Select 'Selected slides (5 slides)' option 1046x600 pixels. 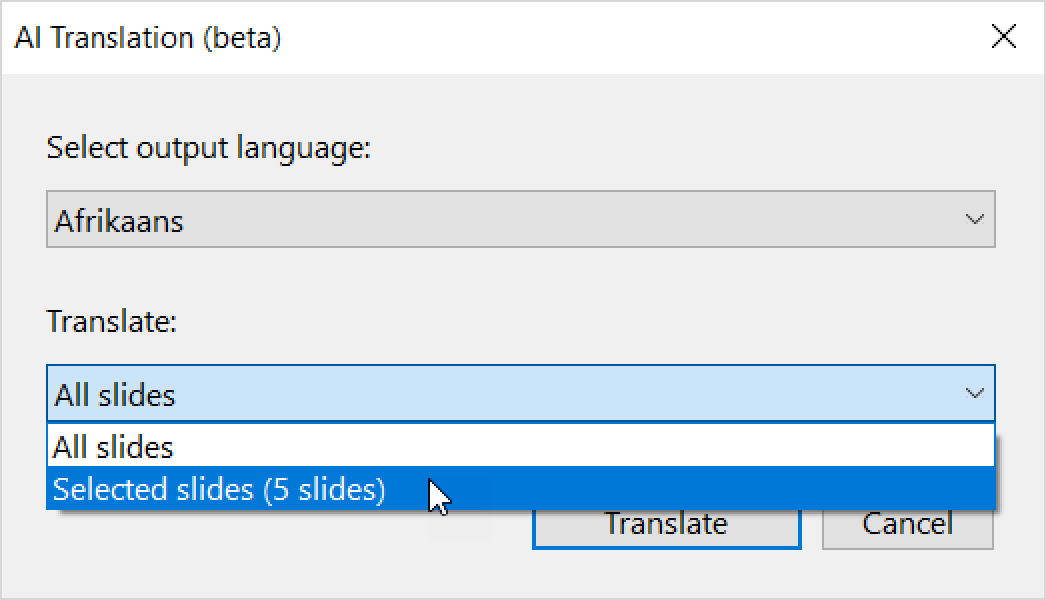(x=219, y=490)
